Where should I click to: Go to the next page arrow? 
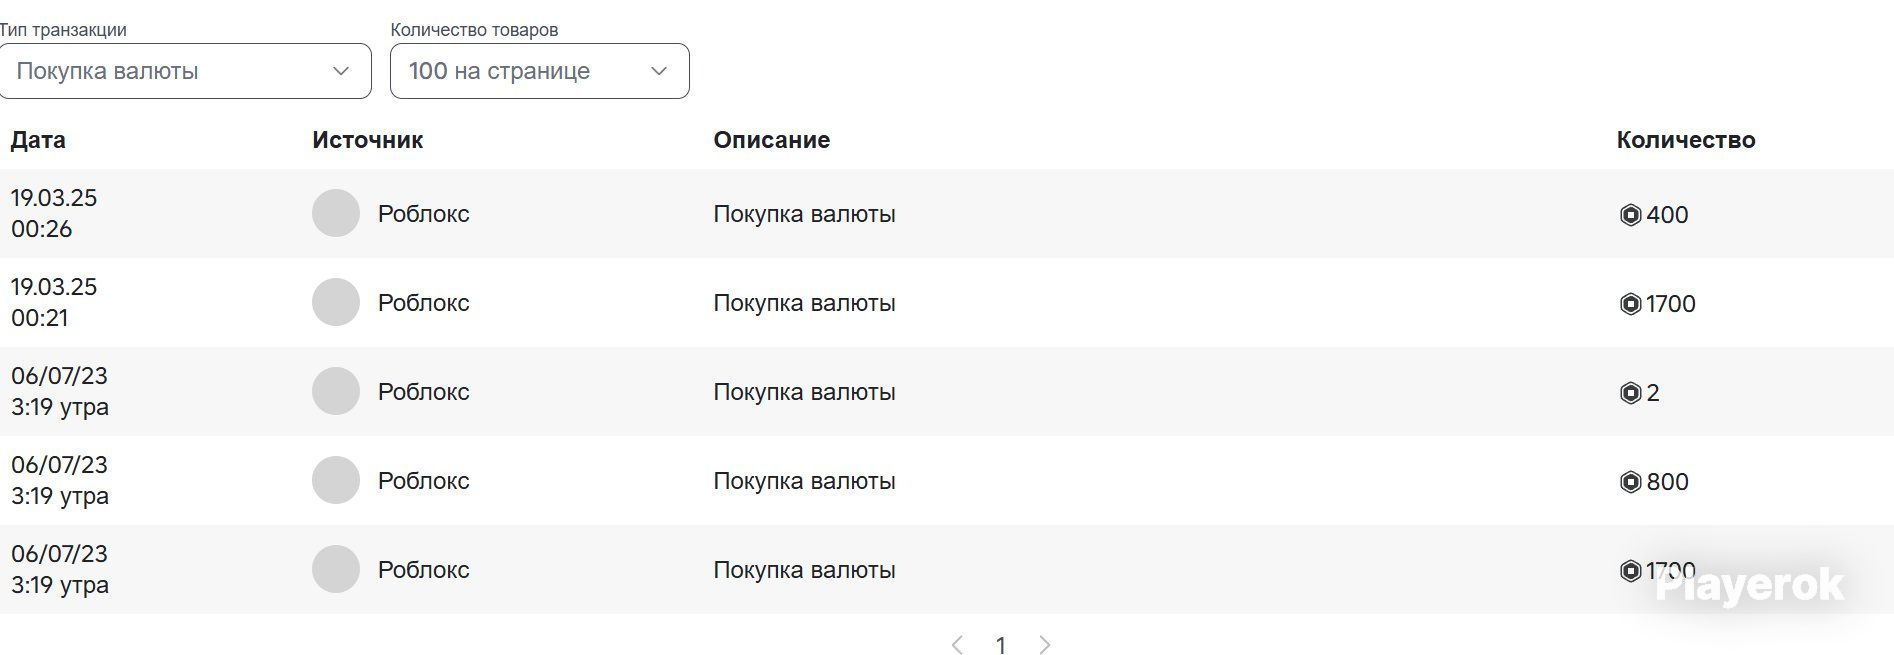[1045, 645]
